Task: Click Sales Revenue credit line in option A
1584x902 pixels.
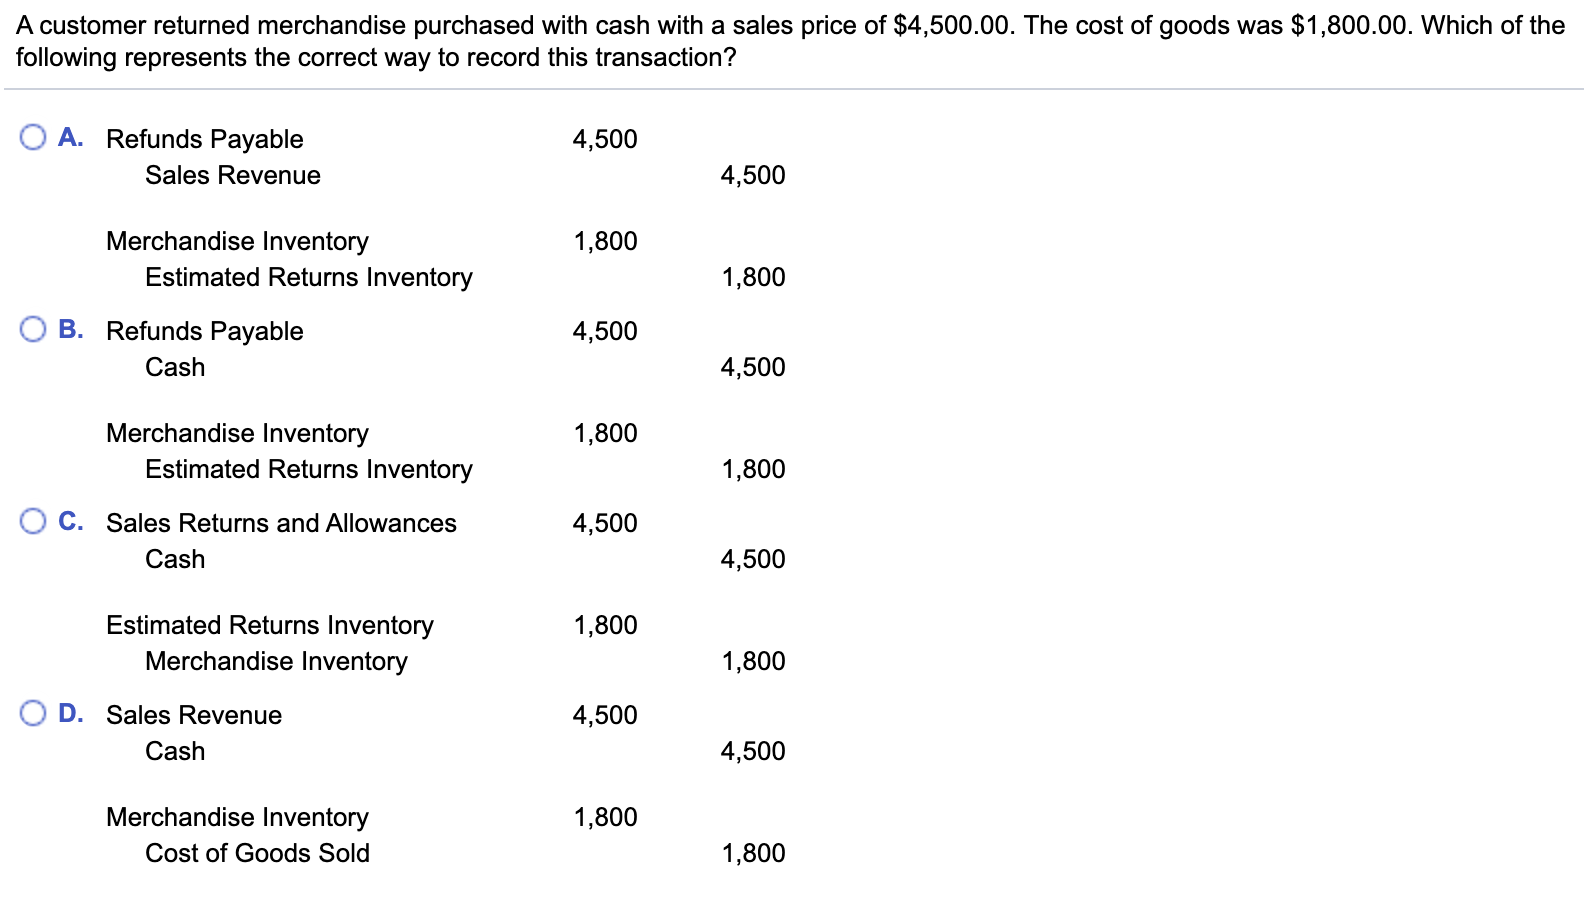Action: [233, 175]
